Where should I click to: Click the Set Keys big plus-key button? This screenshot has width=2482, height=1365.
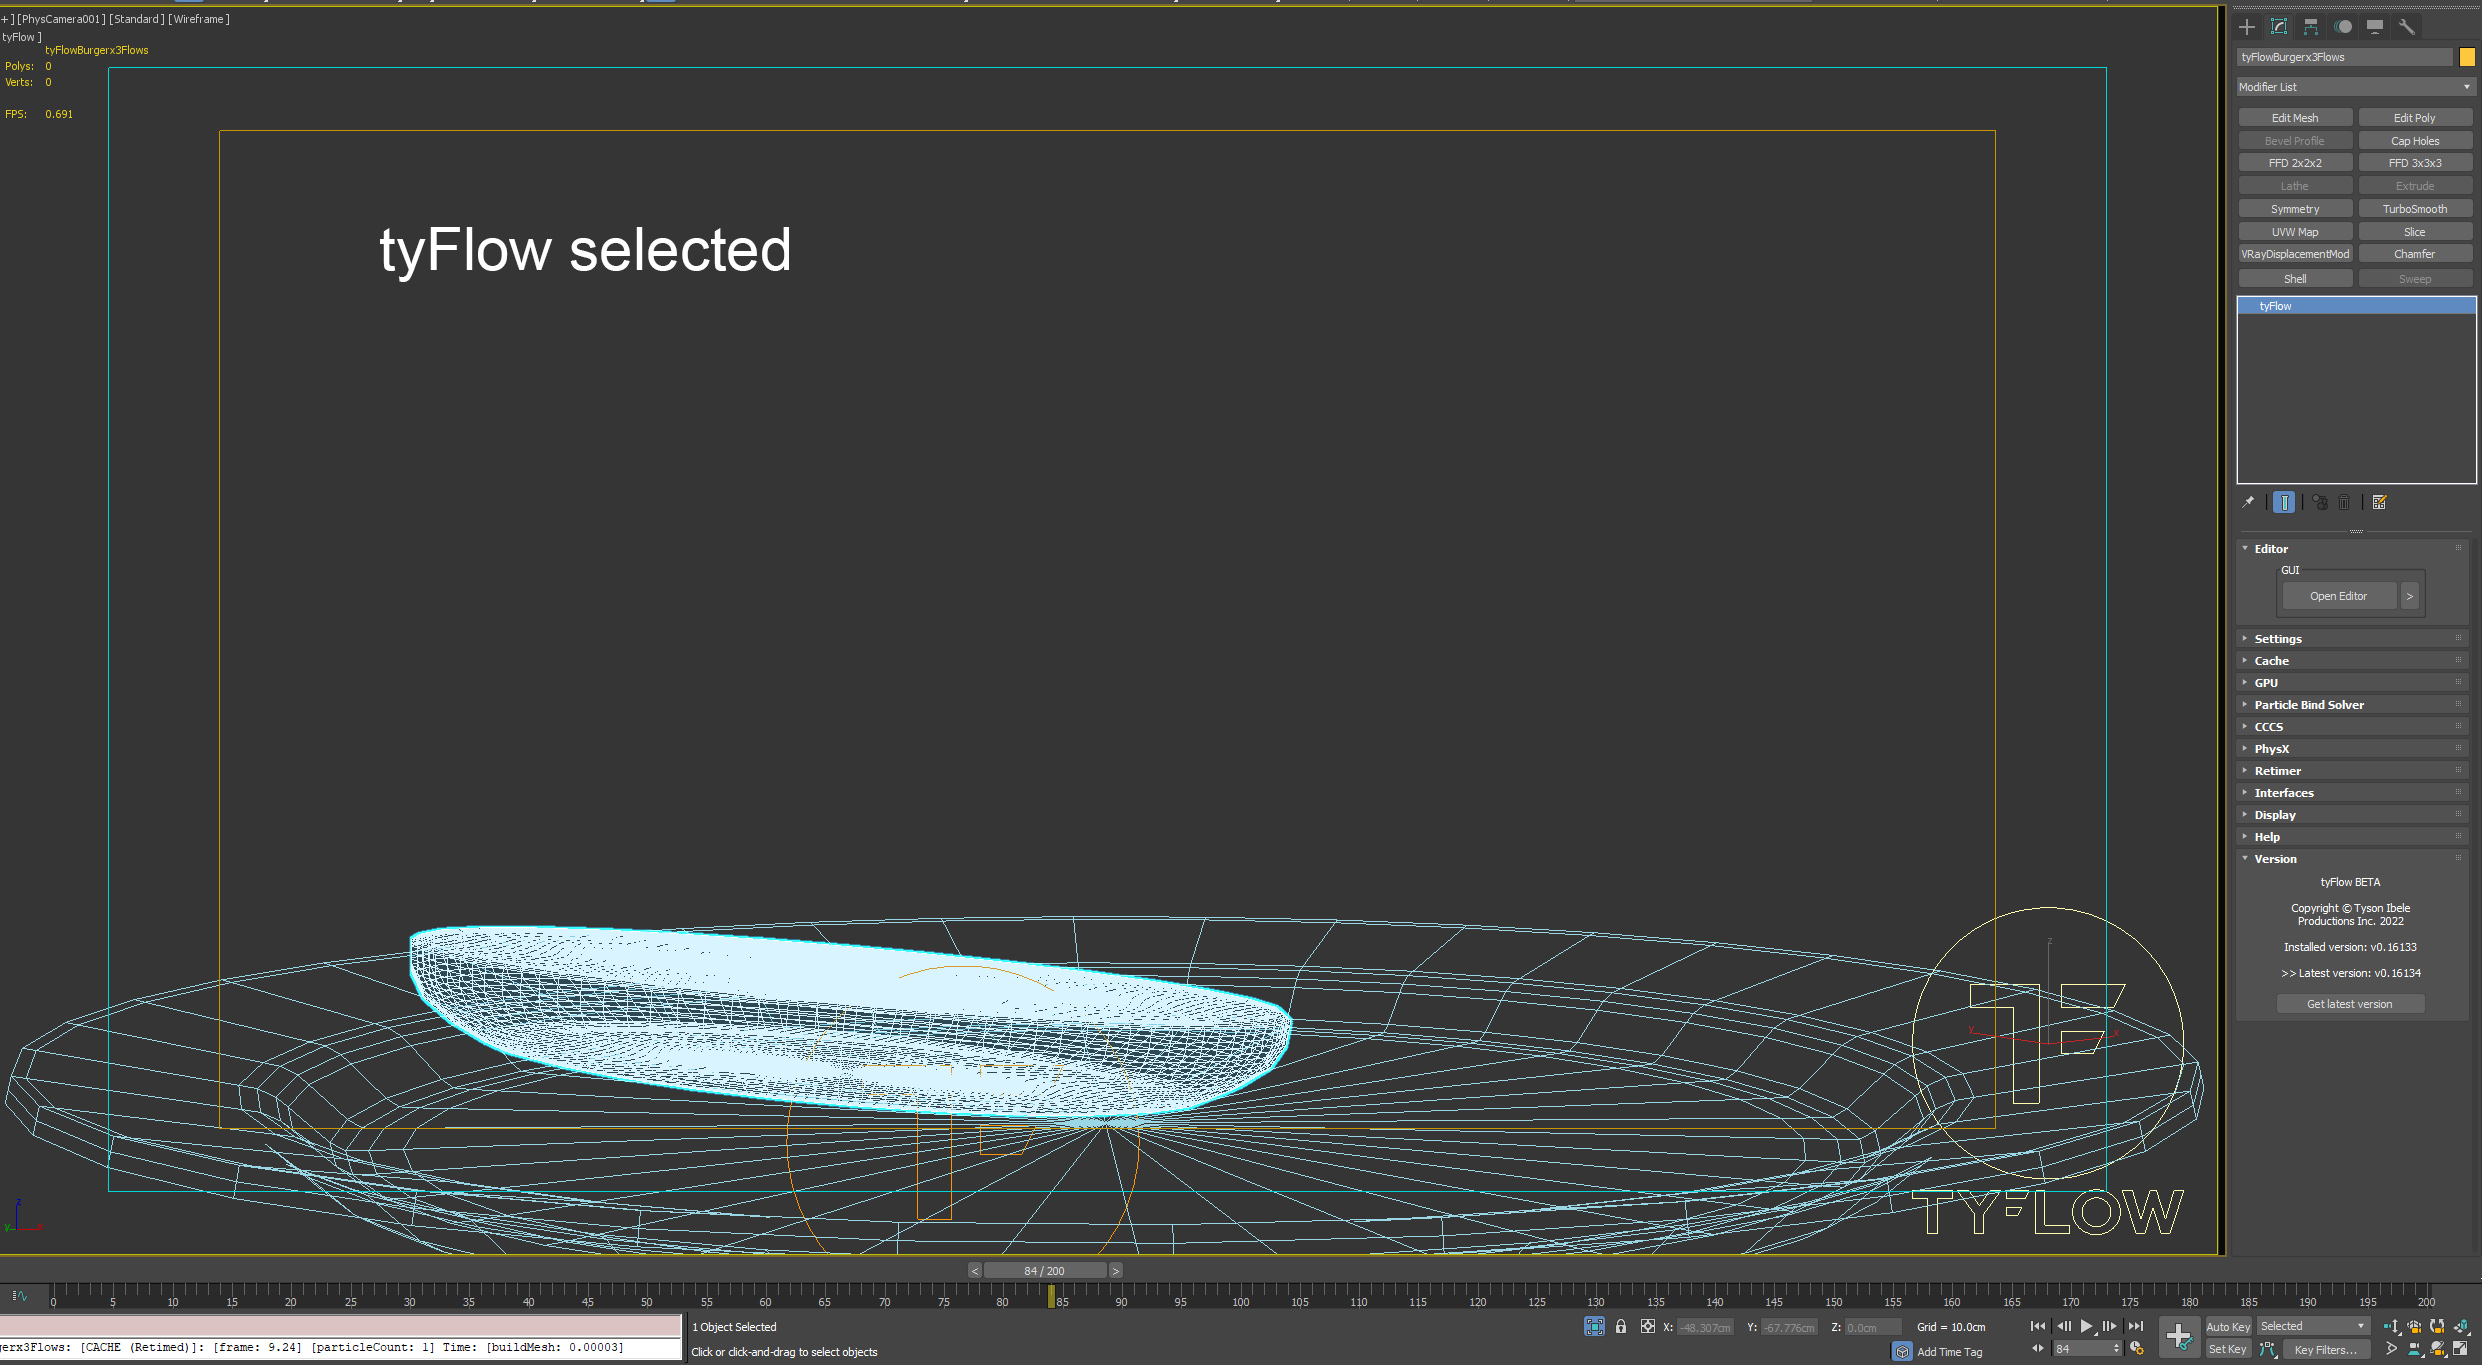[2178, 1336]
